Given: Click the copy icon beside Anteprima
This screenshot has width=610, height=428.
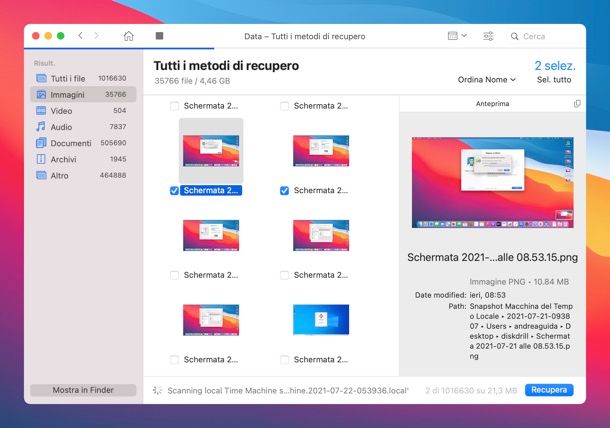Looking at the screenshot, I should (577, 103).
